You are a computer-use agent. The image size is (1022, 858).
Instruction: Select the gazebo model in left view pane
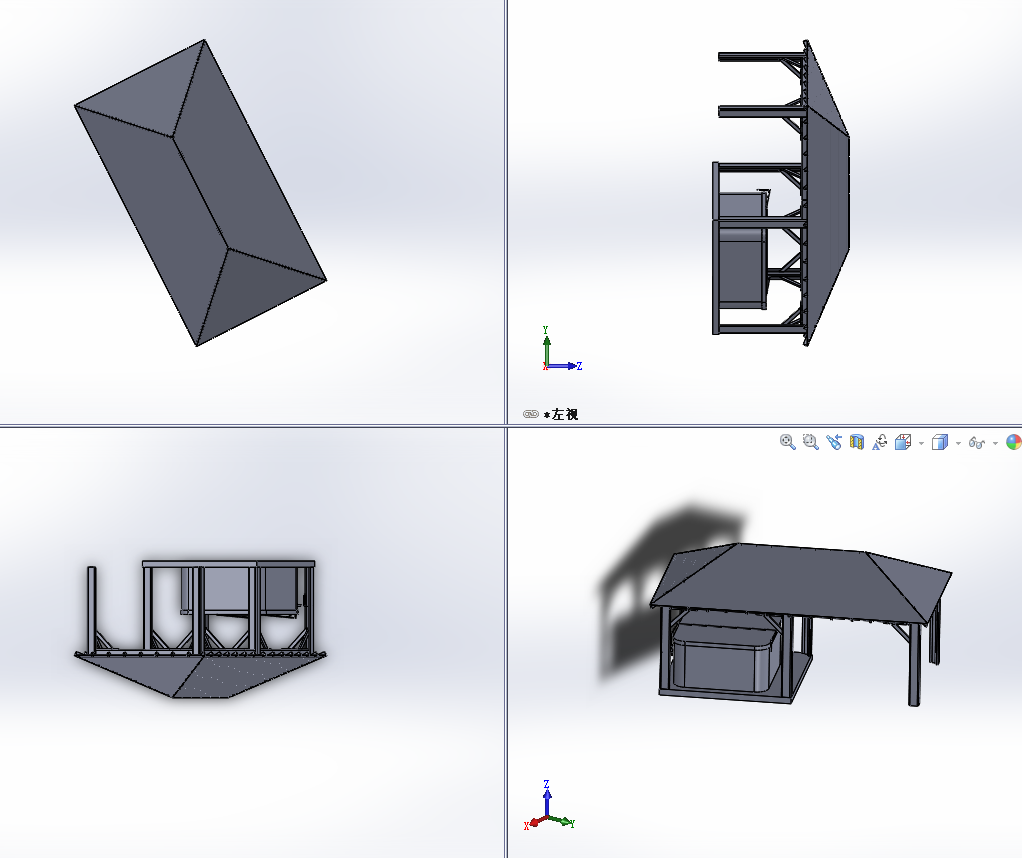pyautogui.click(x=781, y=192)
